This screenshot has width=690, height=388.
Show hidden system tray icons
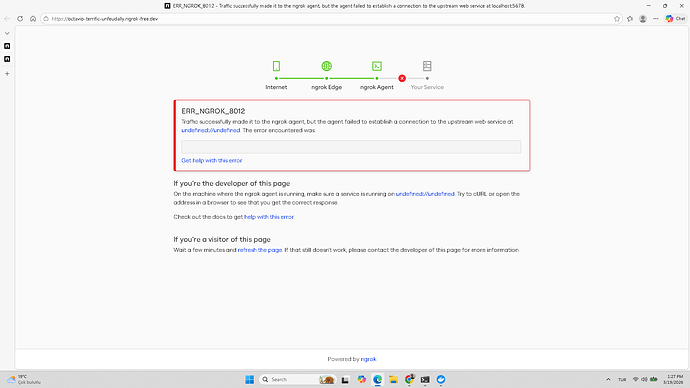[608, 379]
